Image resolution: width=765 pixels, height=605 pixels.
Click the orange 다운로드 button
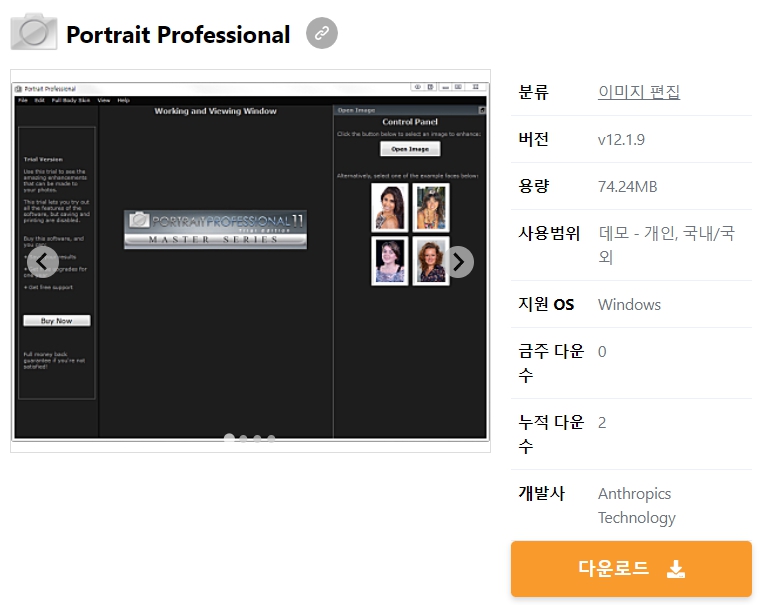[631, 568]
